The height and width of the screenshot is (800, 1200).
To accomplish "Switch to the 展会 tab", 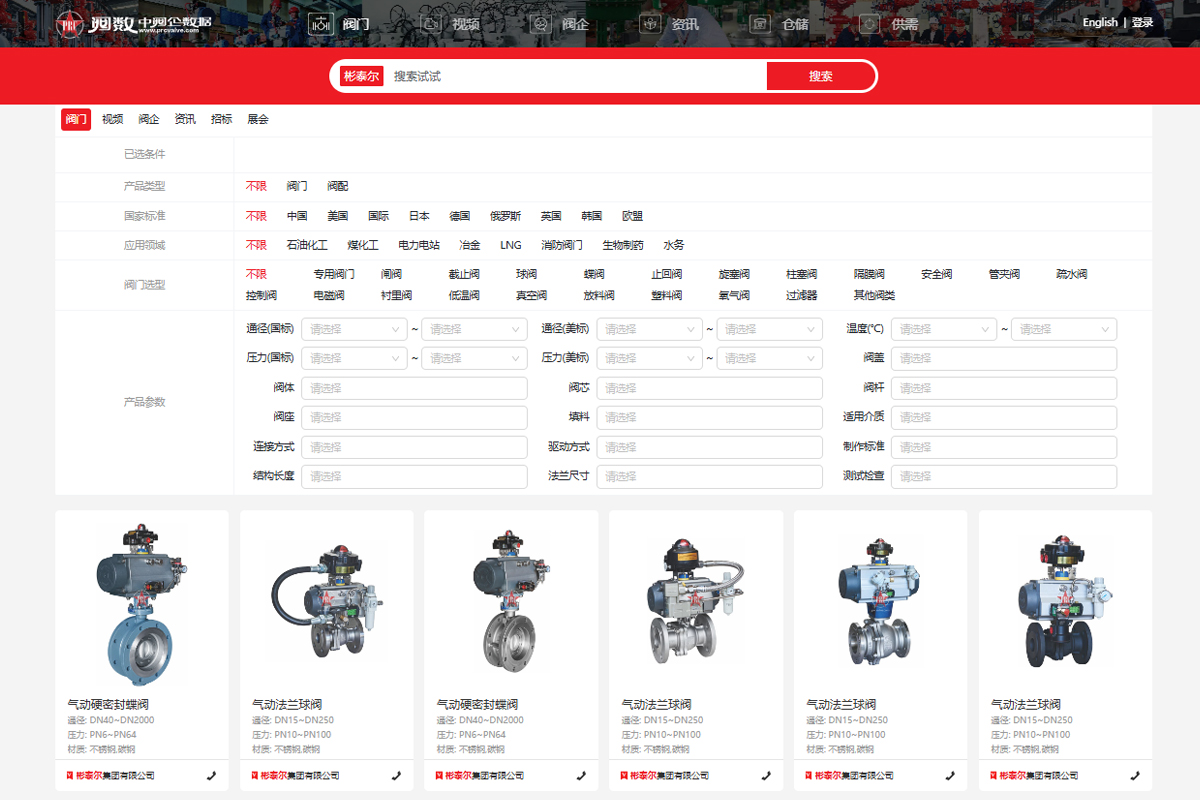I will pyautogui.click(x=258, y=119).
